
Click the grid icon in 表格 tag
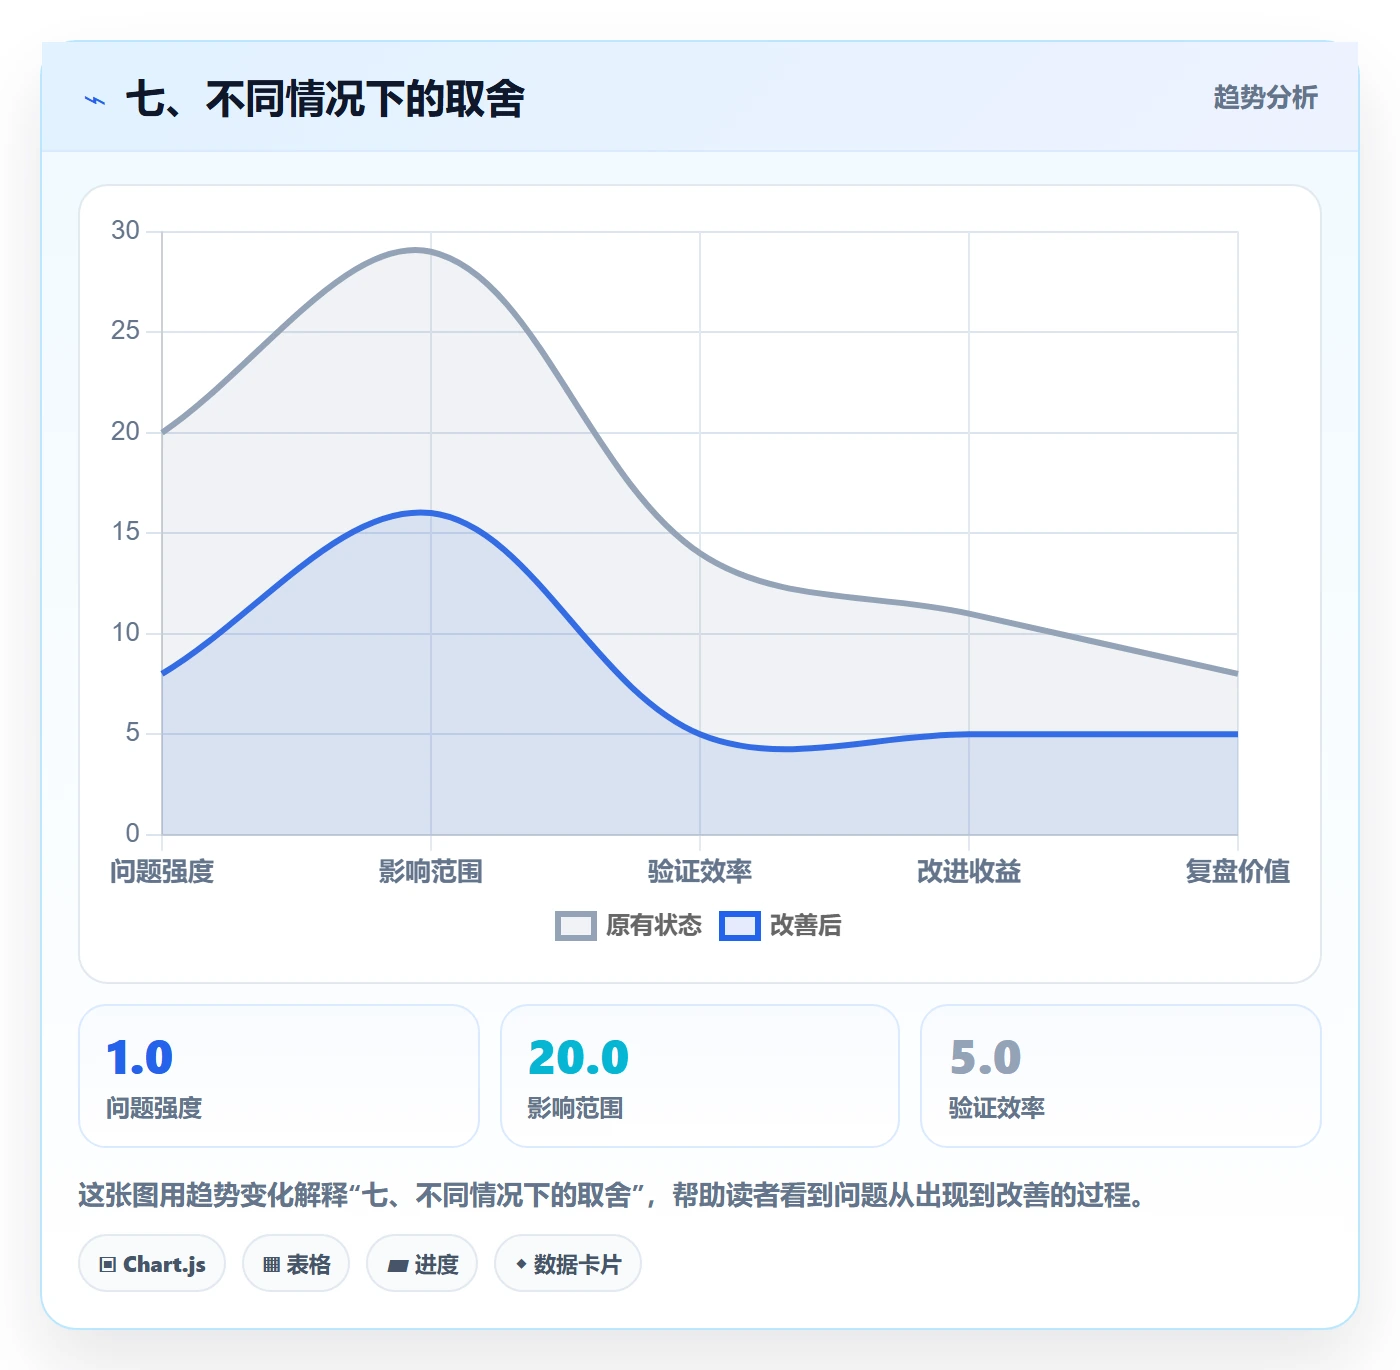(271, 1265)
